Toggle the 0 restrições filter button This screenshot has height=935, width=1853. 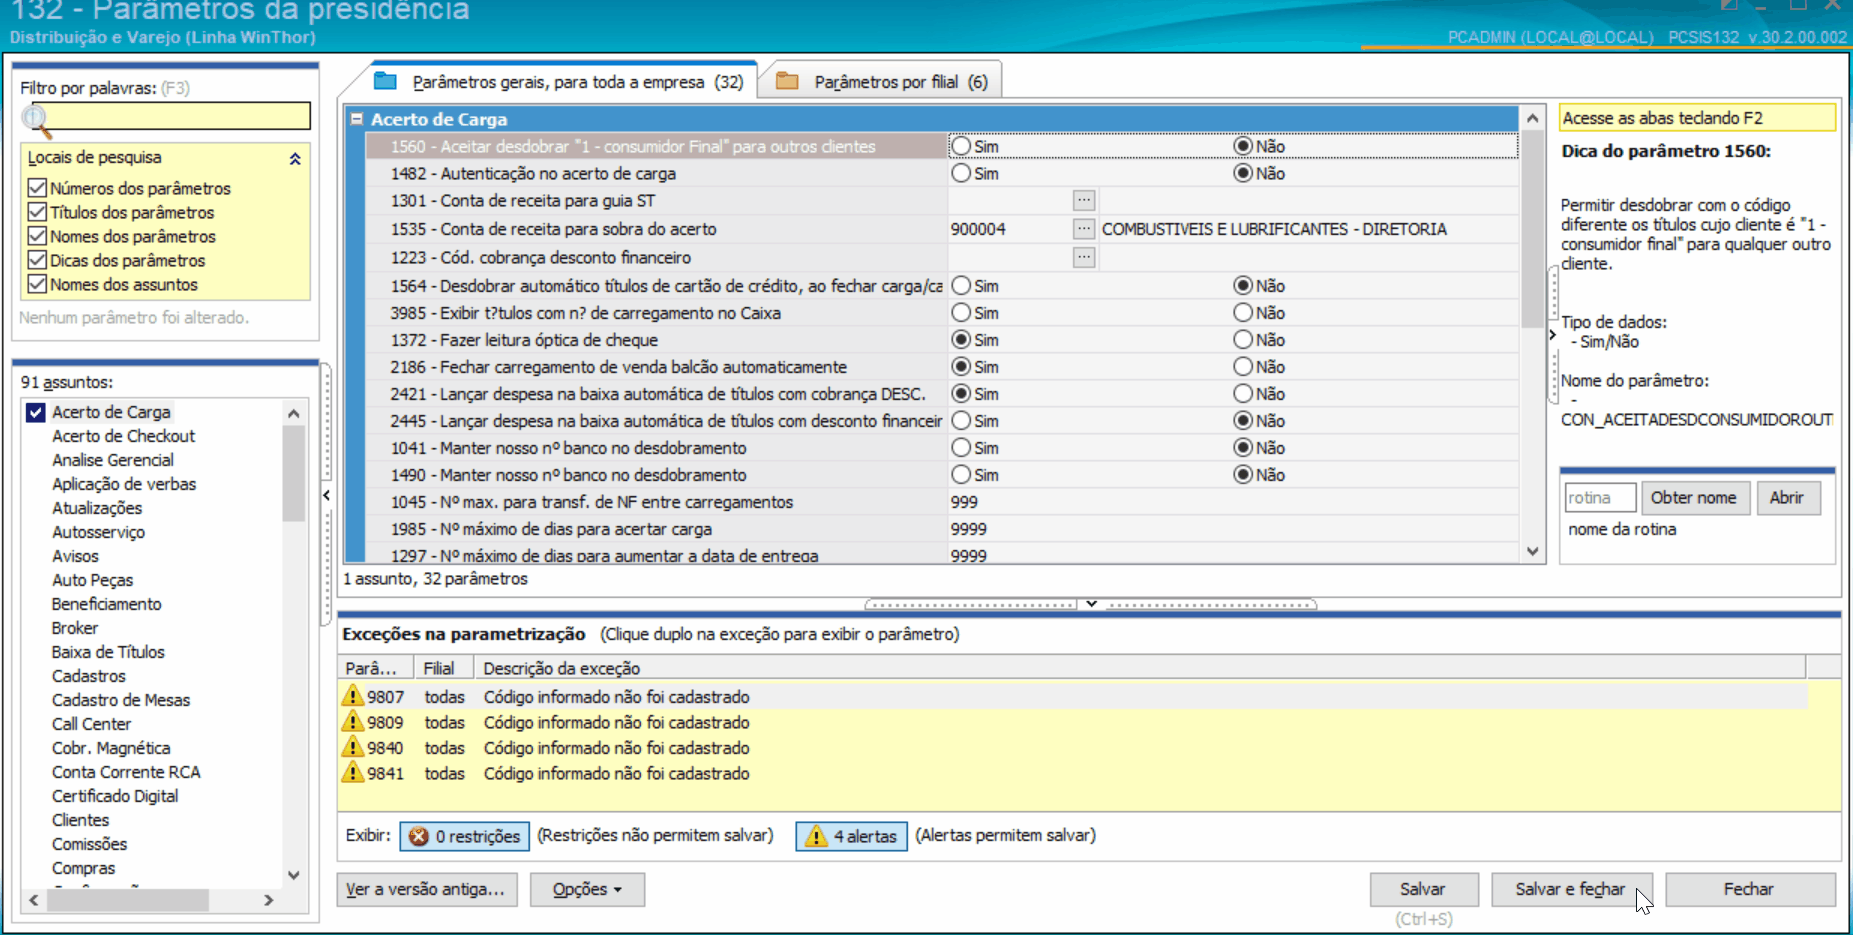(x=465, y=836)
